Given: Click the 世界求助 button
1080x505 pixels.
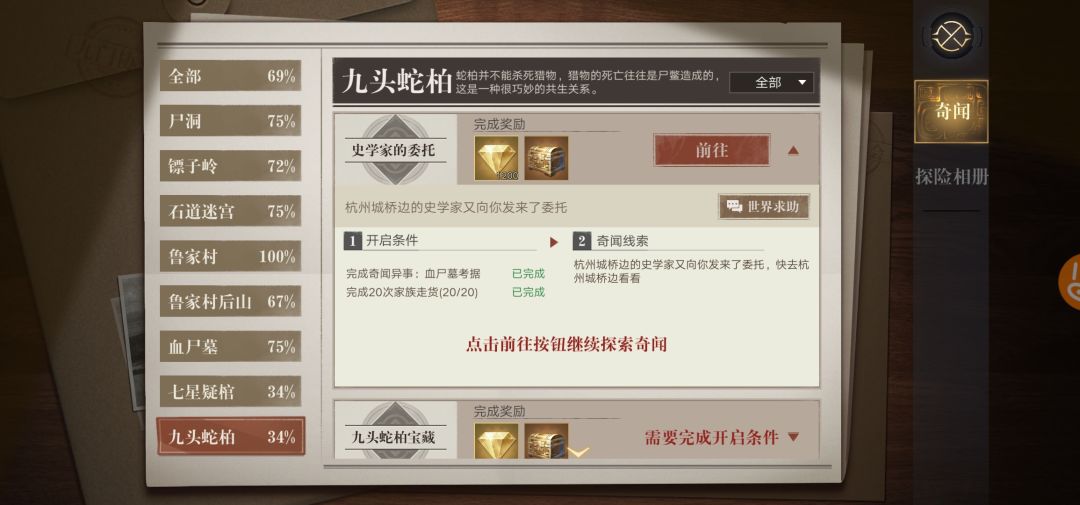Looking at the screenshot, I should tap(764, 206).
